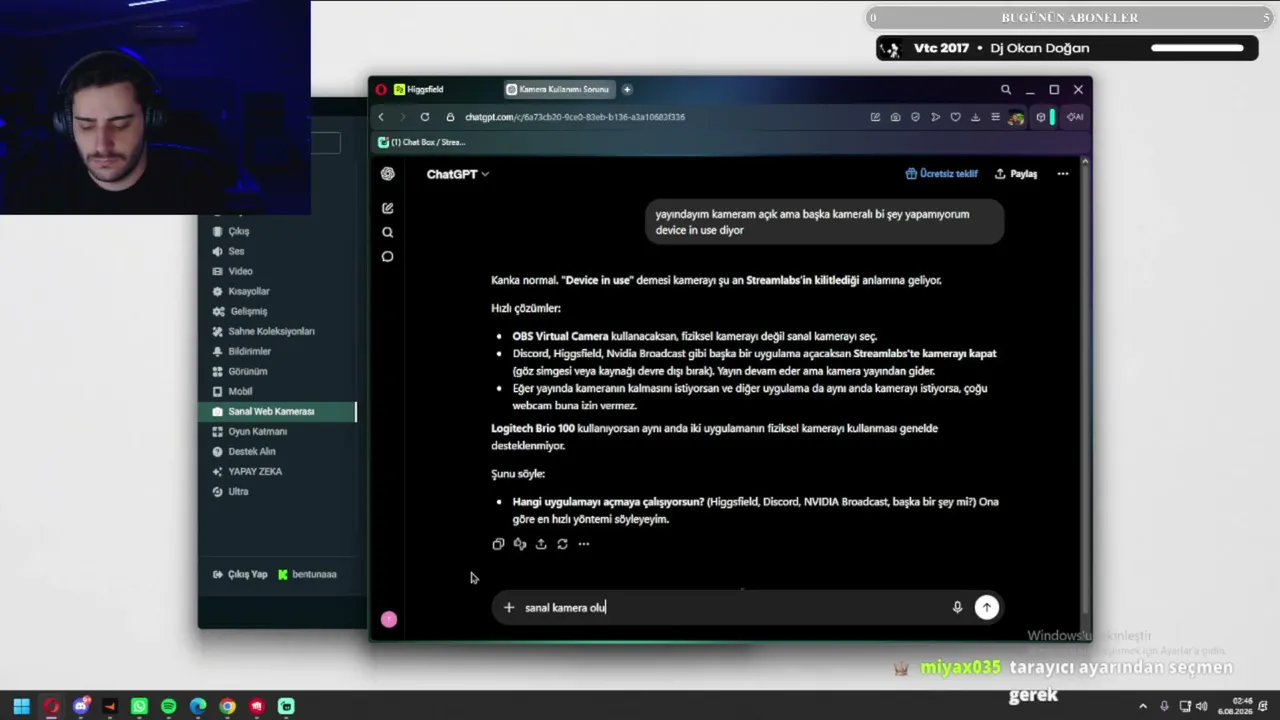Open Discord from the taskbar

(x=81, y=706)
